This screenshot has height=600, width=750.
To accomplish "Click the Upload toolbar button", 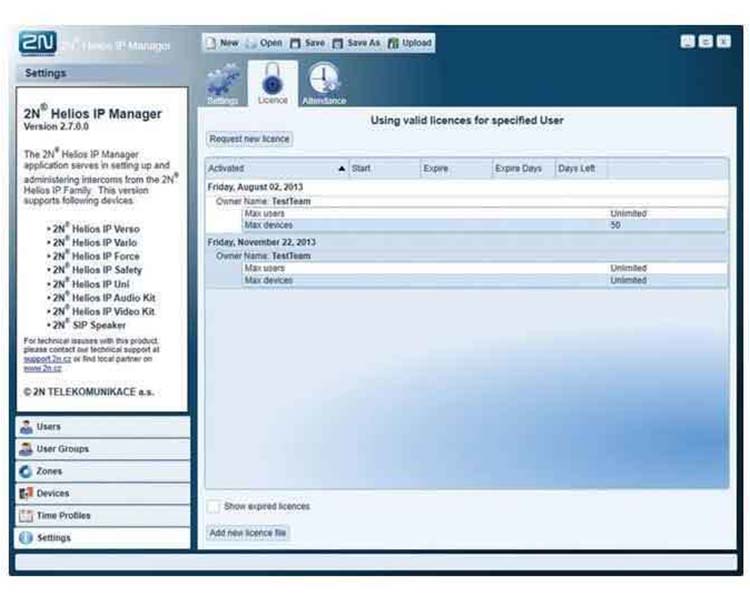I will (x=410, y=43).
